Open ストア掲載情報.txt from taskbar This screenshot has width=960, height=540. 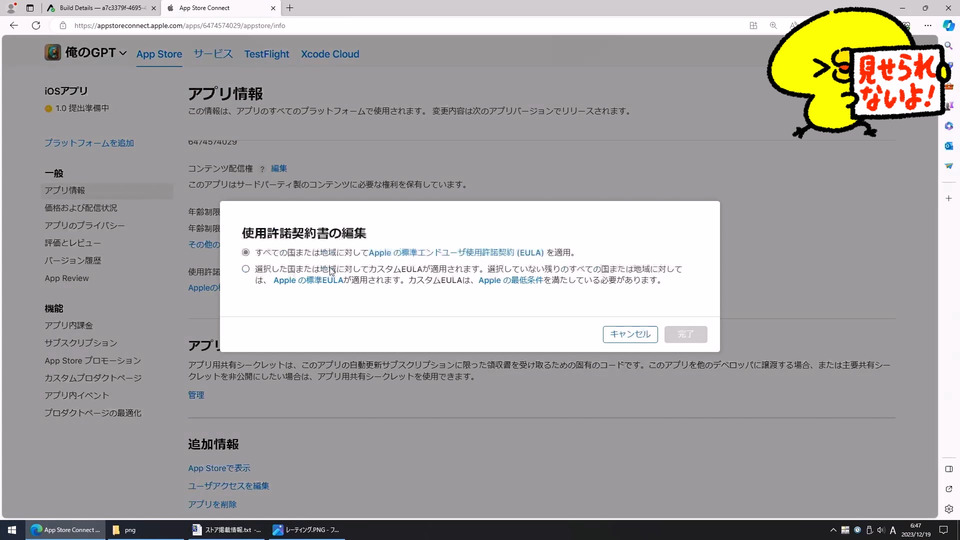pos(226,530)
